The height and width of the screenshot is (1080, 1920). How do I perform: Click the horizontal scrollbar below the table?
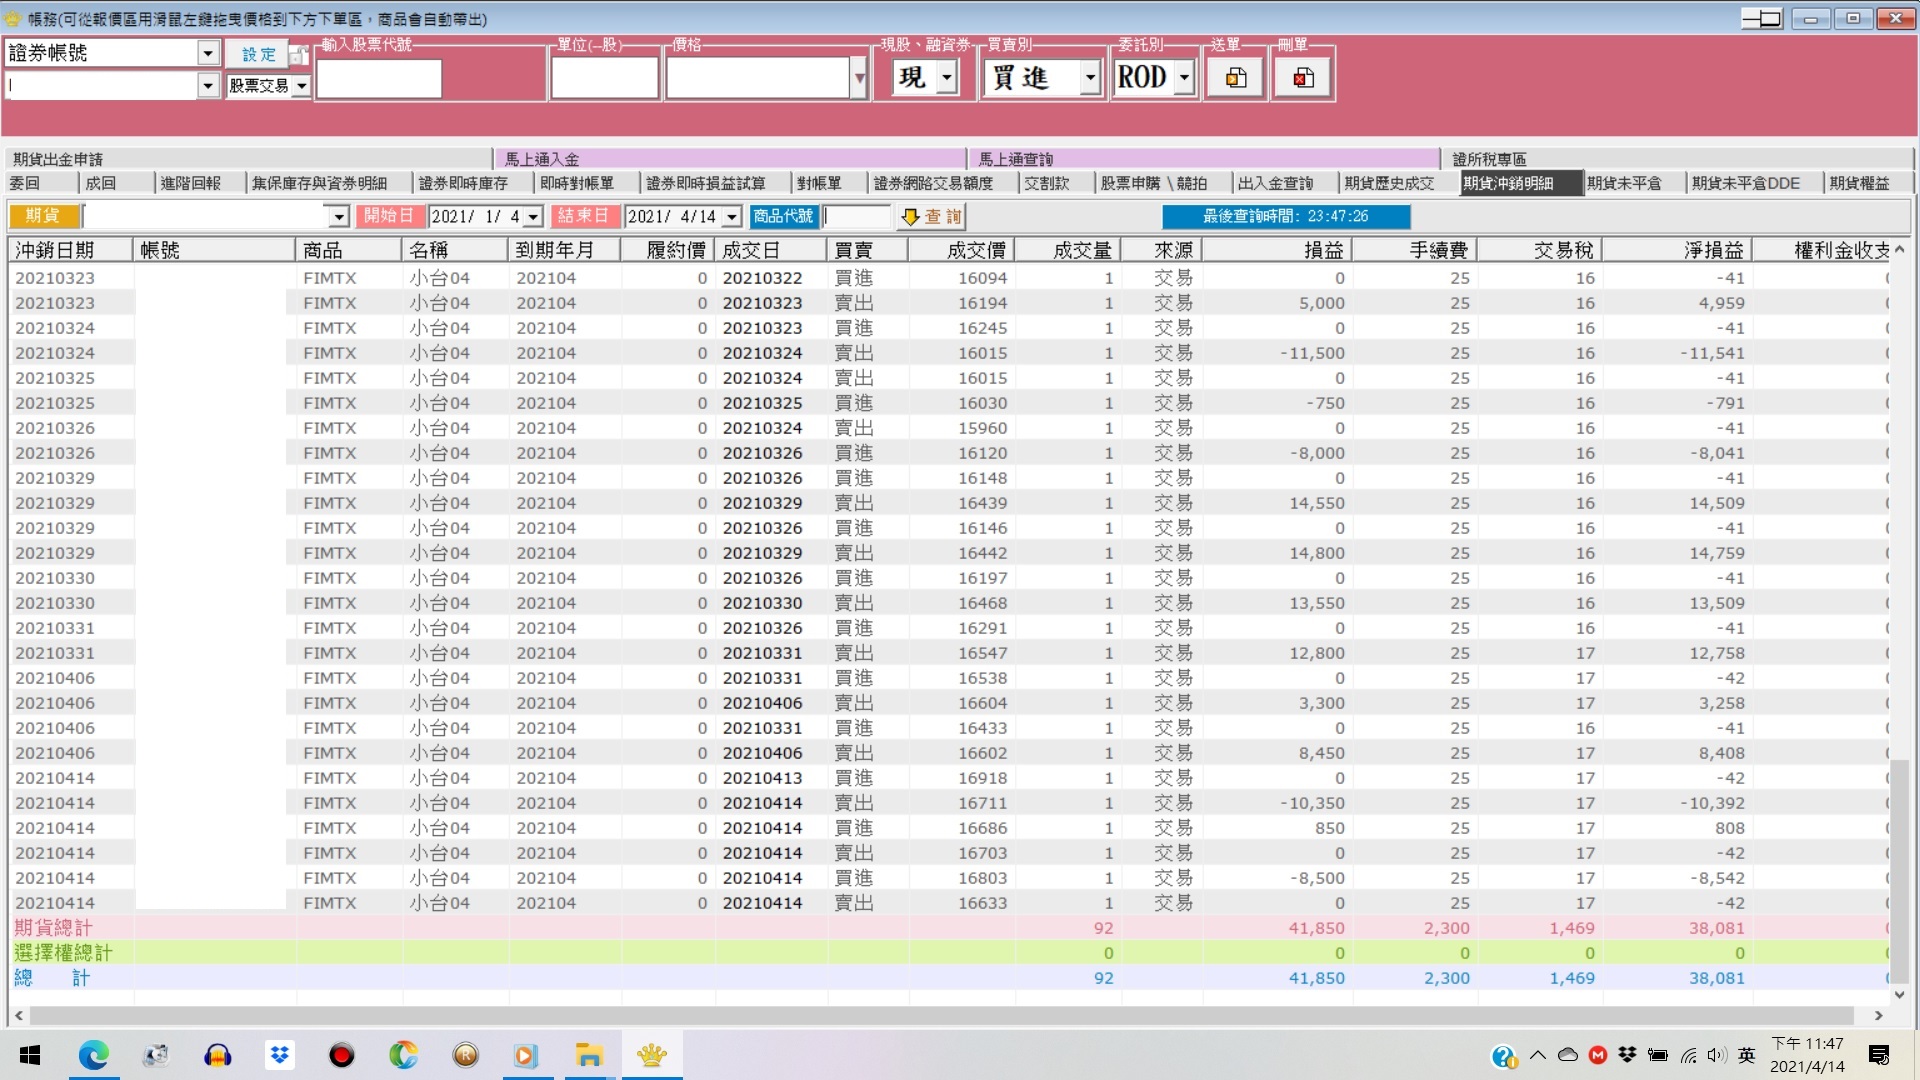pos(941,1015)
